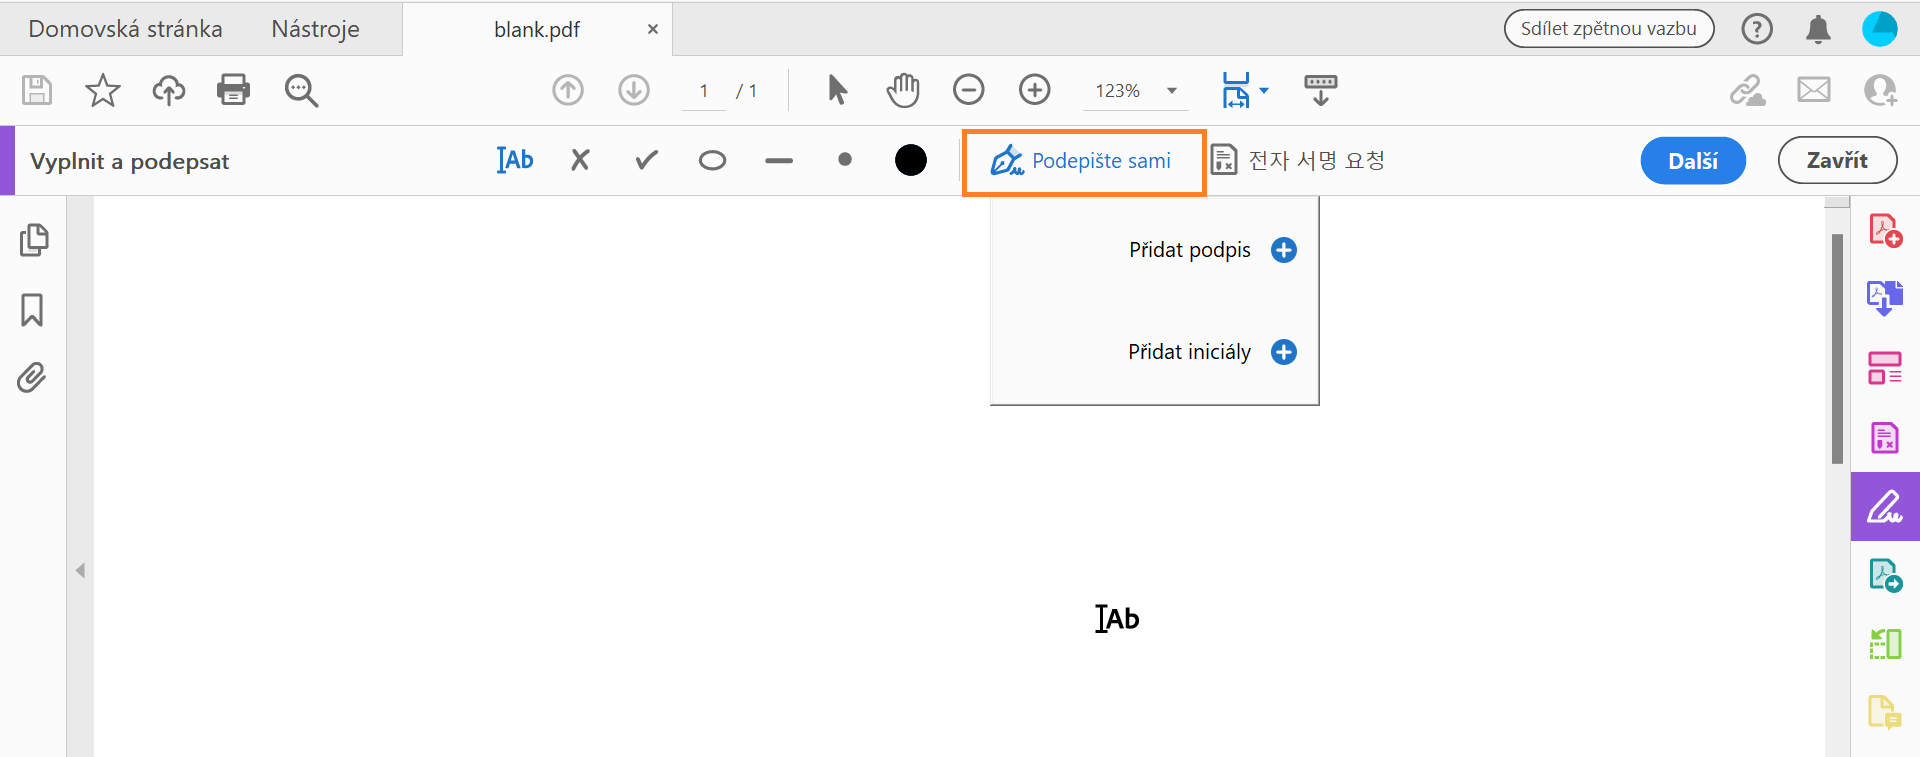Open notifications bell icon
The image size is (1920, 757).
point(1818,29)
